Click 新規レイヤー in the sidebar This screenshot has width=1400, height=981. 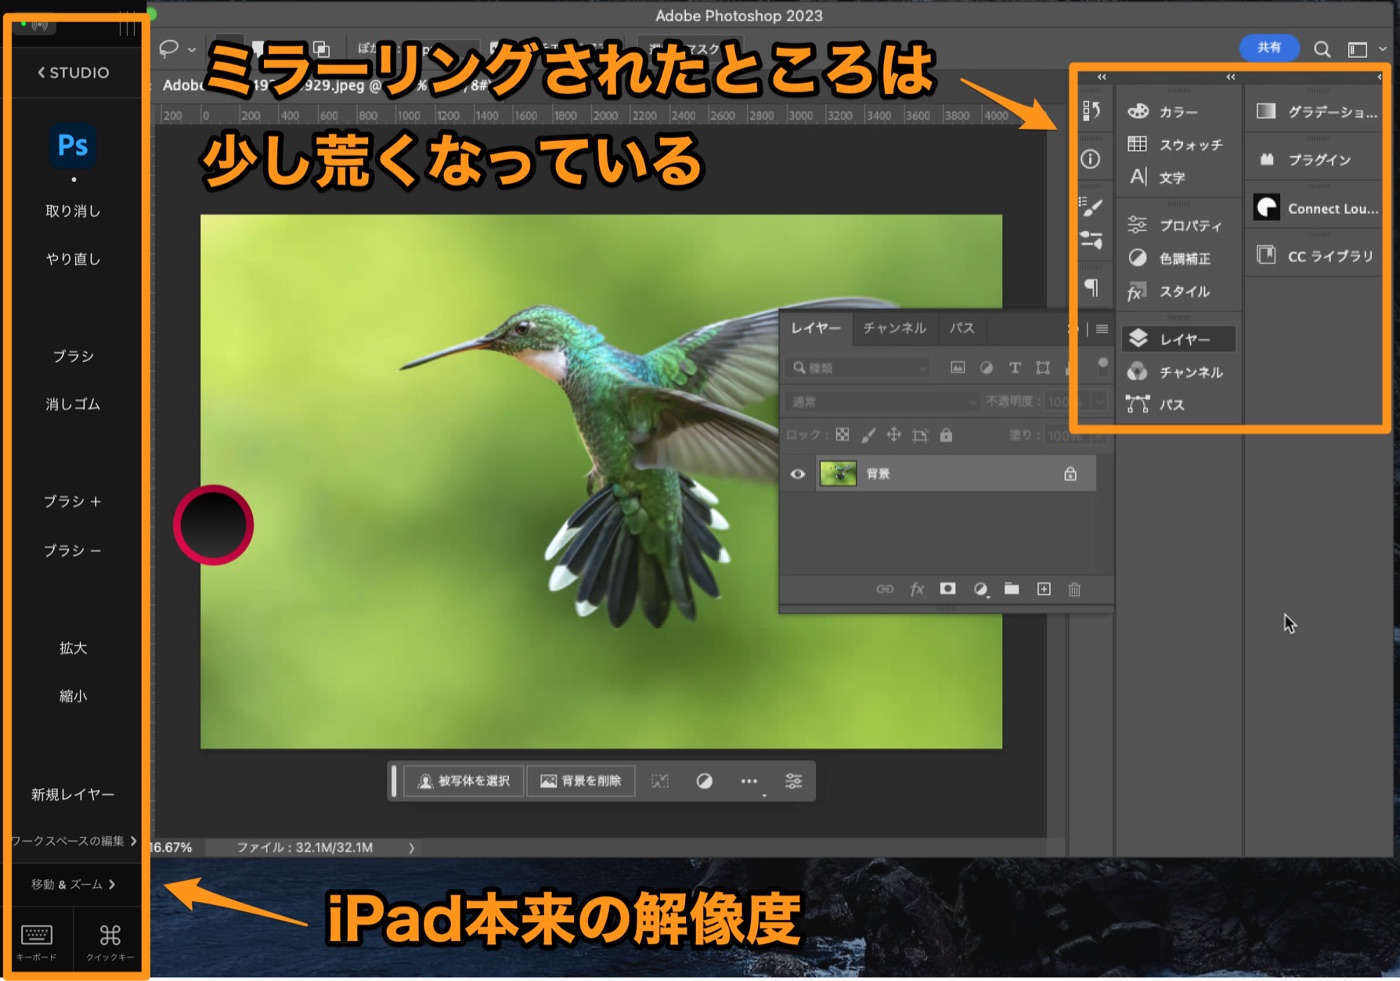(x=73, y=794)
